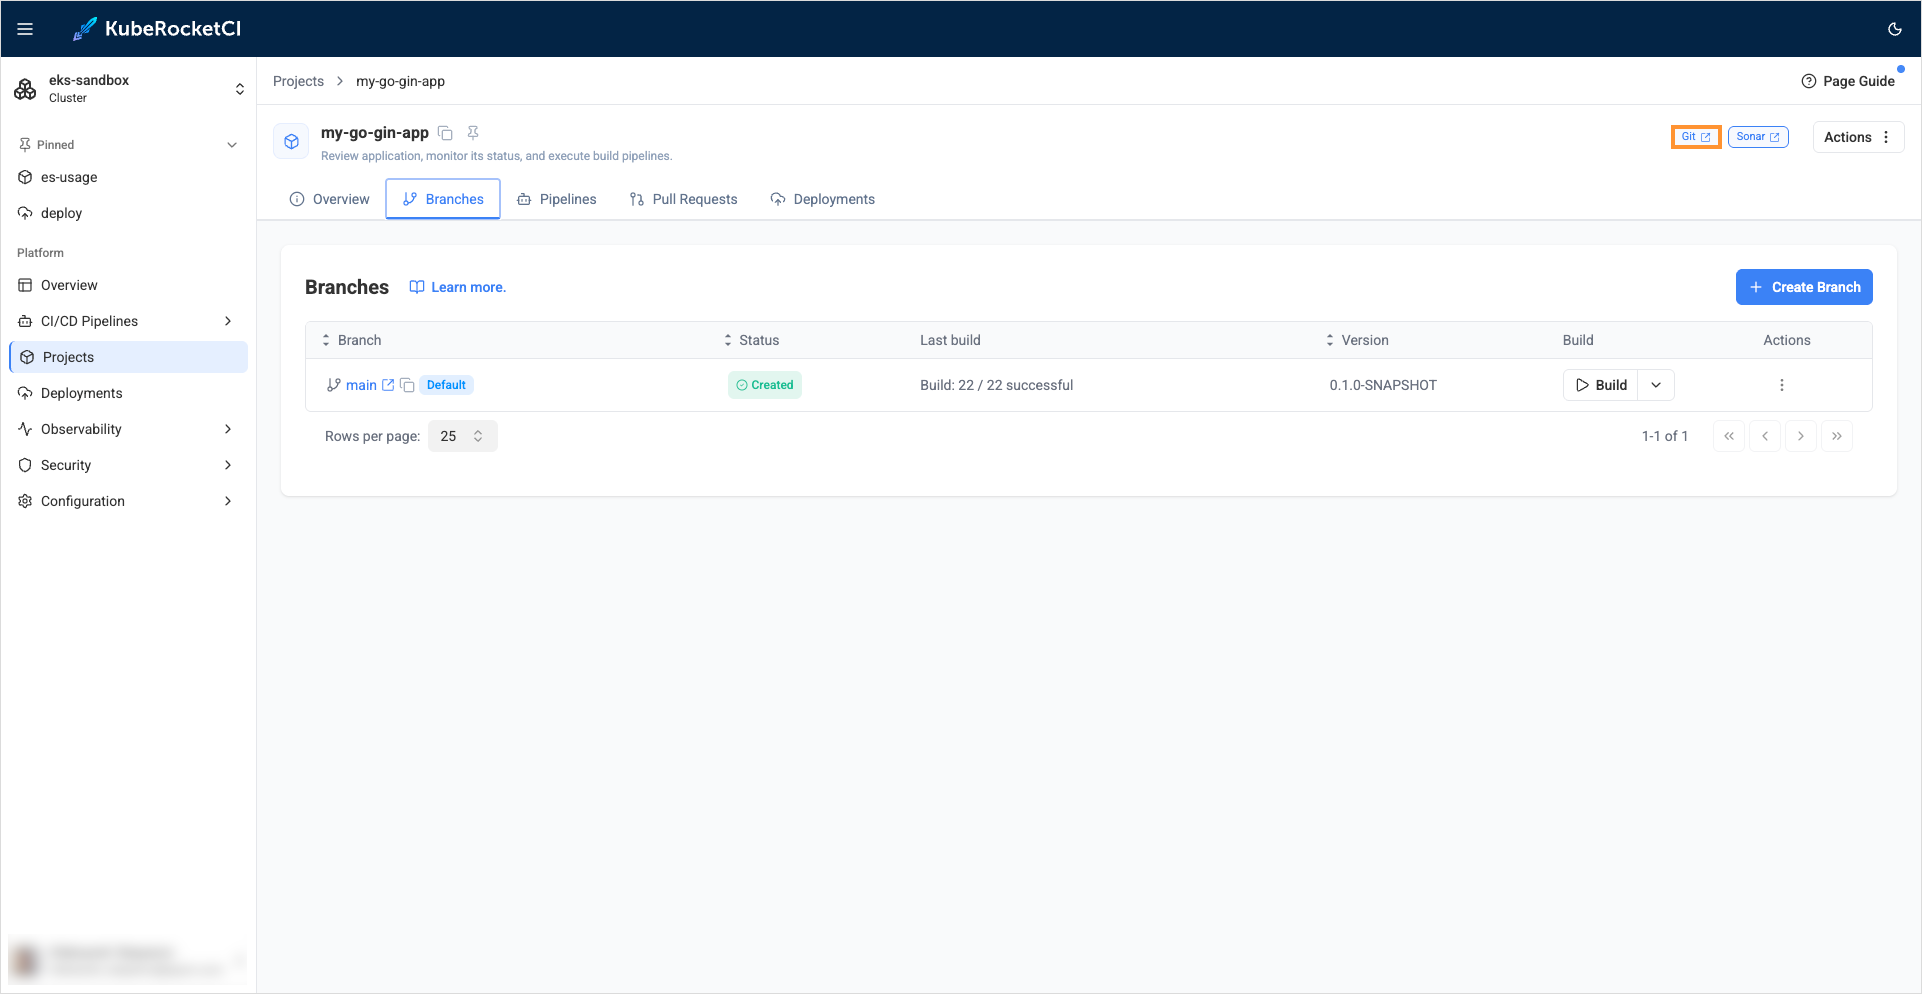Open the Sonar link for my-go-gin-app
The image size is (1922, 994).
(1758, 136)
